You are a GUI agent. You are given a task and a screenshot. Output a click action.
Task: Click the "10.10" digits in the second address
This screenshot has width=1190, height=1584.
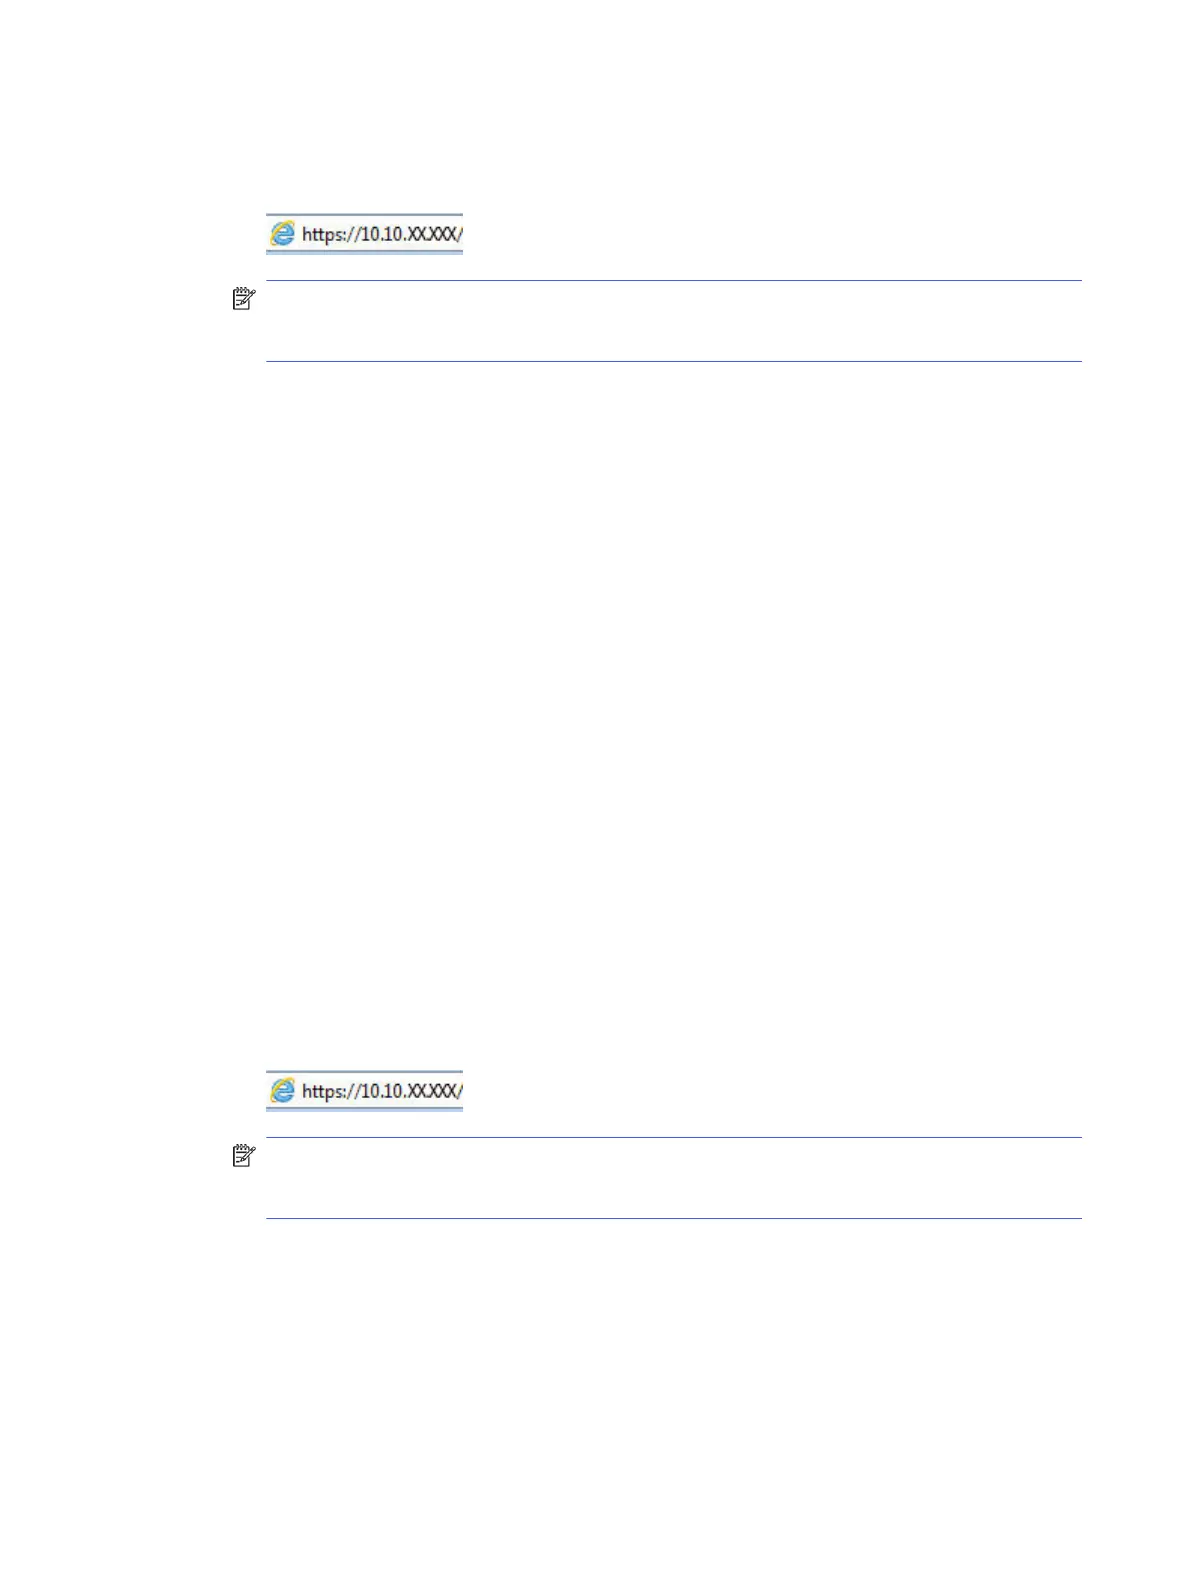(381, 1092)
